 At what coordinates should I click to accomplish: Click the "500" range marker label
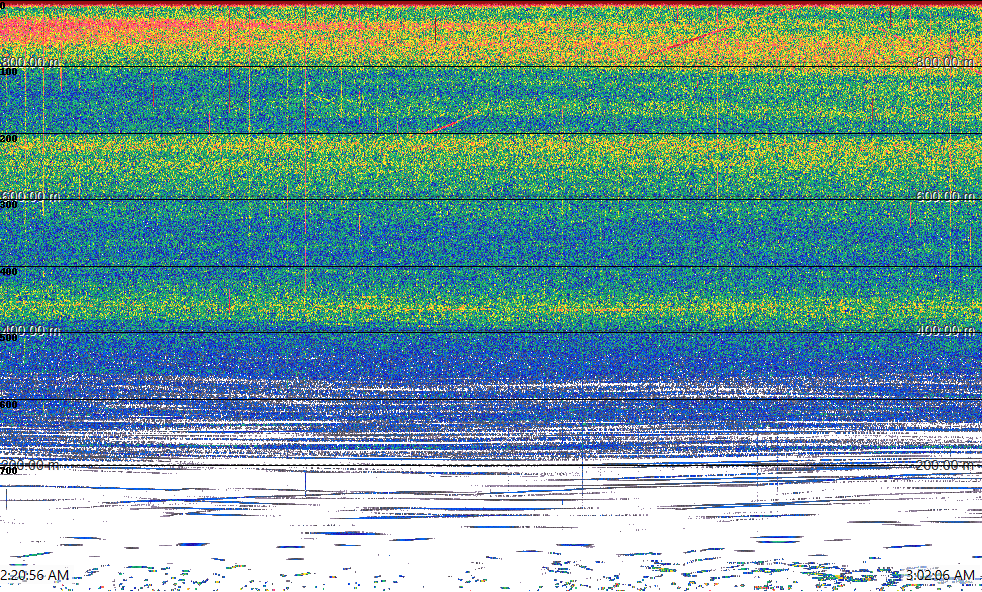point(9,338)
